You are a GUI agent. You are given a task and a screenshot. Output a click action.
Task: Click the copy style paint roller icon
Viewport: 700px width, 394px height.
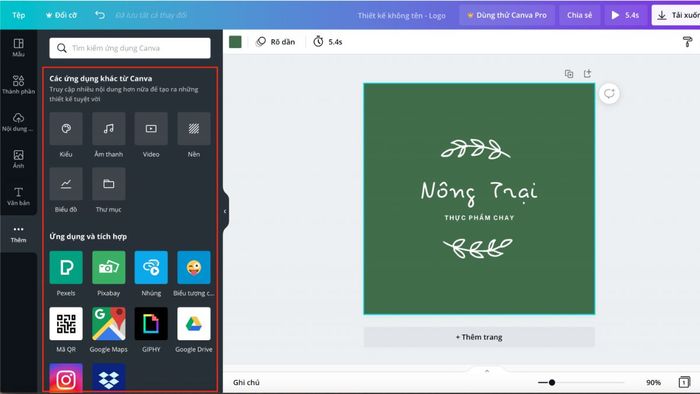(688, 42)
